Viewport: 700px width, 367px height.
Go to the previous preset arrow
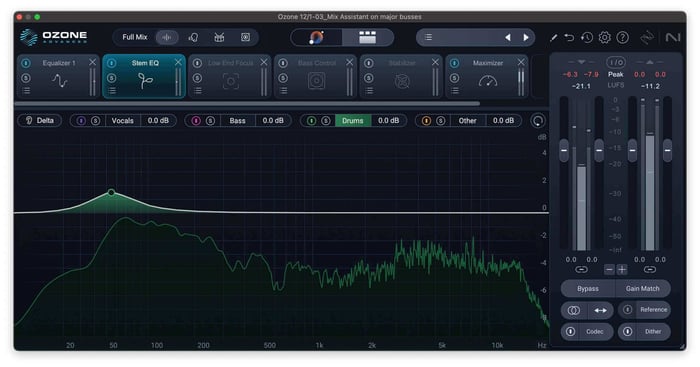pyautogui.click(x=508, y=38)
